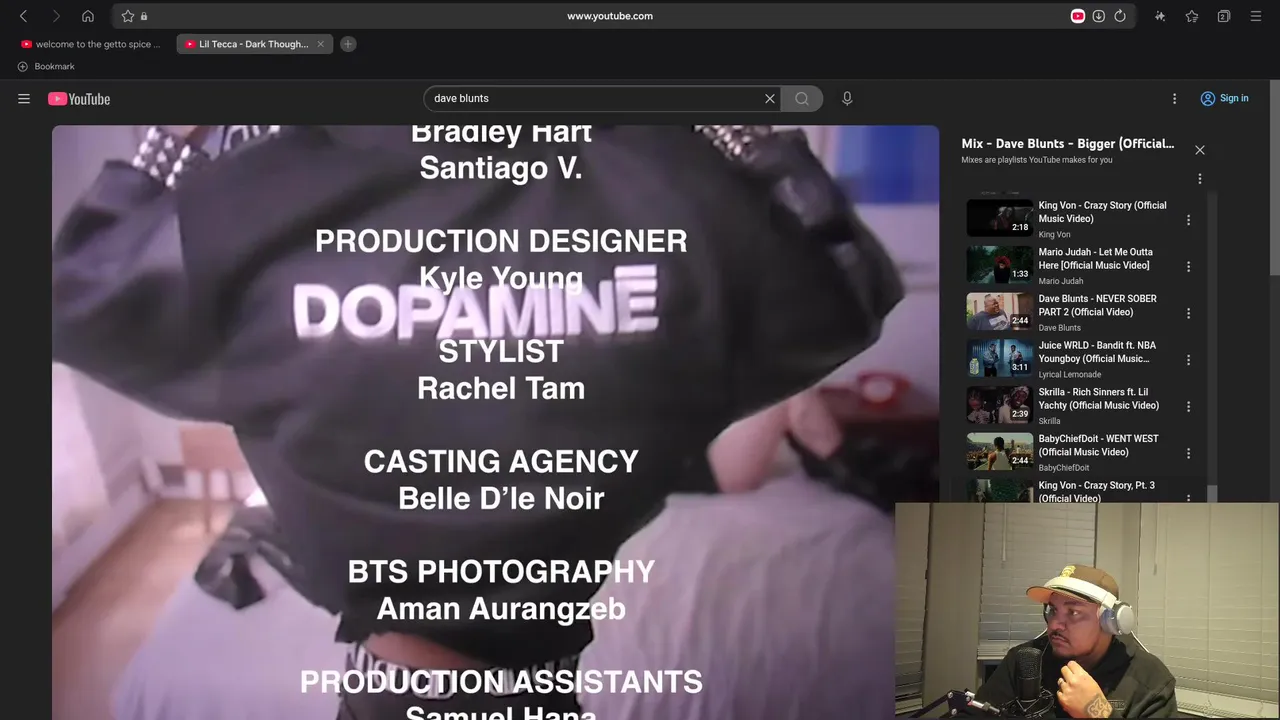Open the browser hamburger menu
Viewport: 1280px width, 720px height.
pyautogui.click(x=1256, y=16)
